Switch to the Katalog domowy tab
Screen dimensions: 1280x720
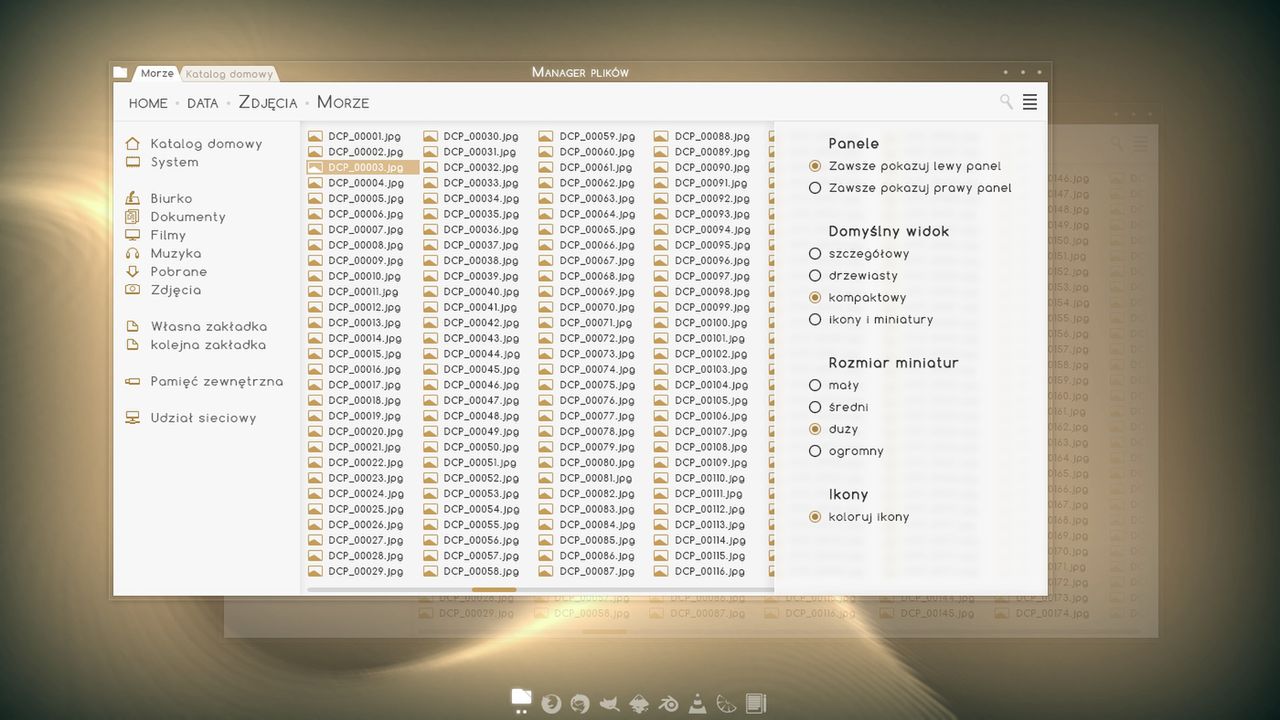point(229,74)
